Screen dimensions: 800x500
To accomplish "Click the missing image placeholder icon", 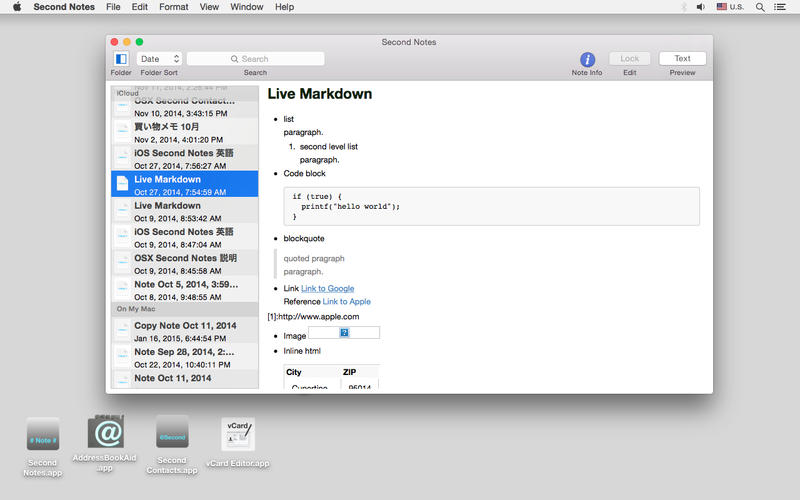I will [344, 333].
